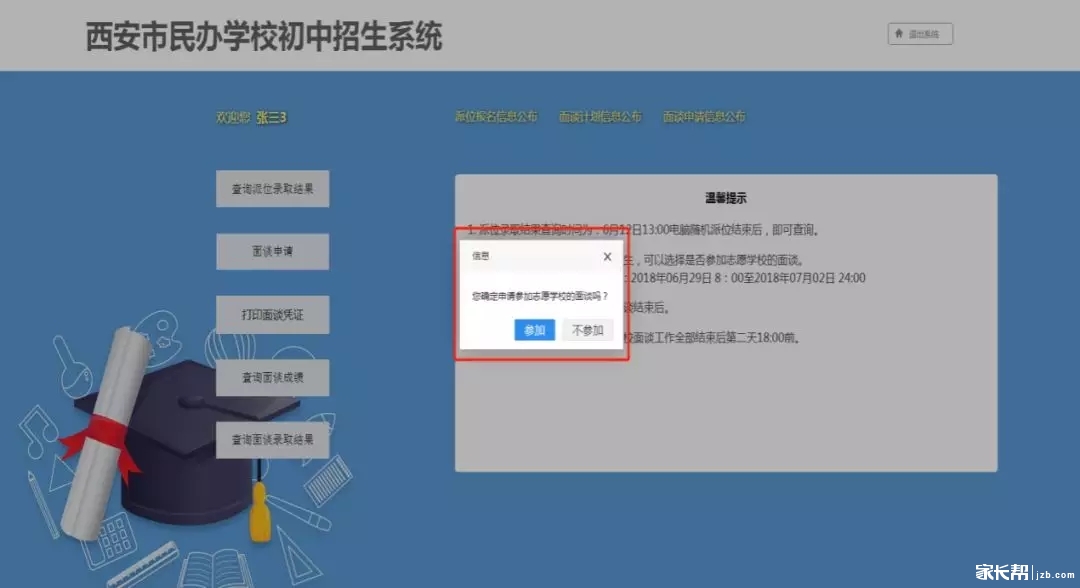Select 面谈申请 in the left sidebar
This screenshot has height=588, width=1080.
tap(272, 252)
